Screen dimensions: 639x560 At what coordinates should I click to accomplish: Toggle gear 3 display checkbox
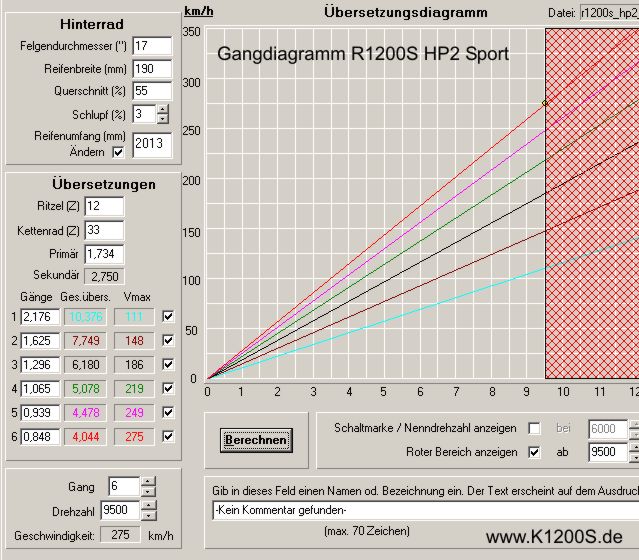[x=168, y=364]
